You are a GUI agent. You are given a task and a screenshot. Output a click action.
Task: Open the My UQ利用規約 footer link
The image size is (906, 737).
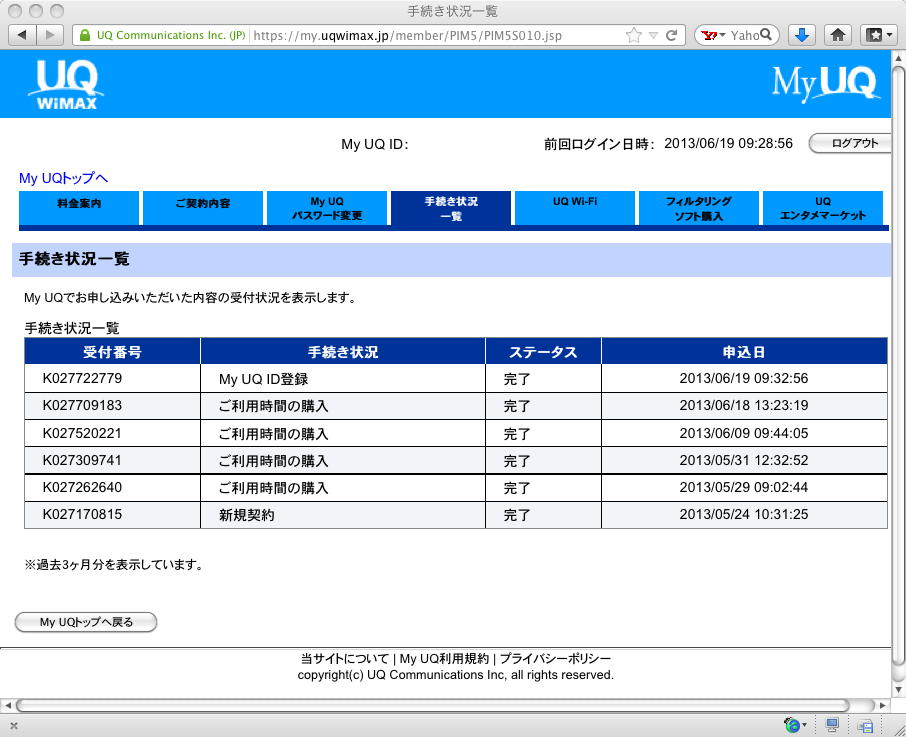tap(444, 658)
